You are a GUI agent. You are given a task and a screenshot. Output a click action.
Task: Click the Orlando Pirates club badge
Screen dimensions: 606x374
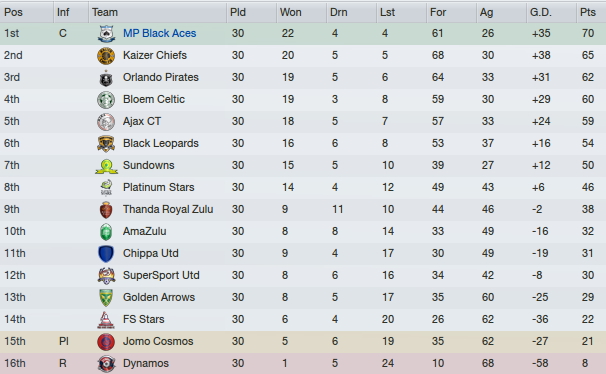tap(106, 78)
